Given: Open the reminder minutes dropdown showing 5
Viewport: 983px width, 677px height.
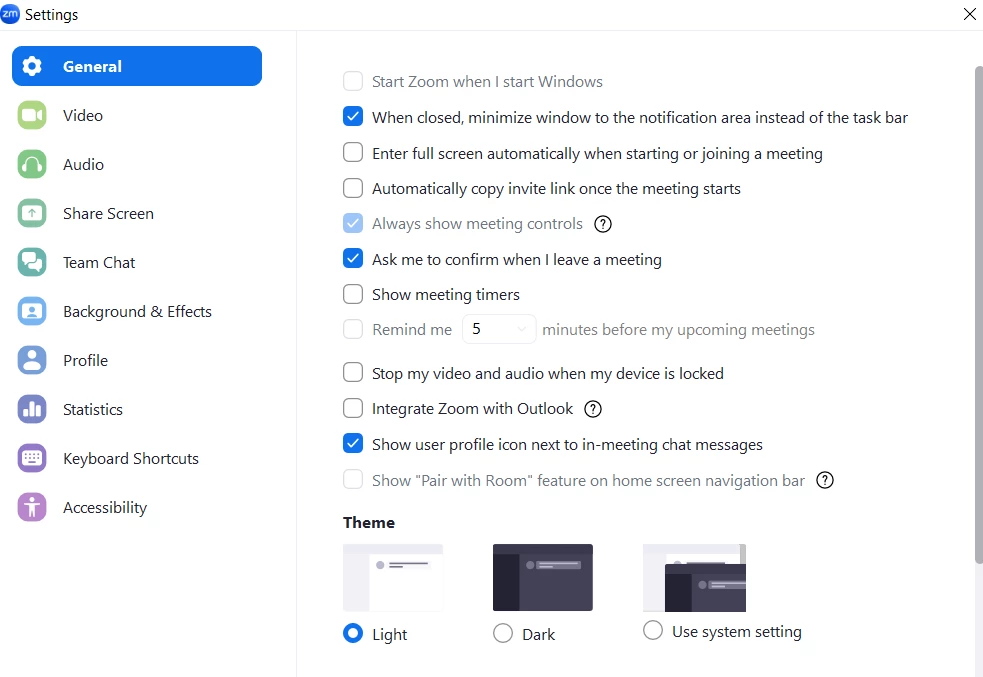Looking at the screenshot, I should point(499,329).
